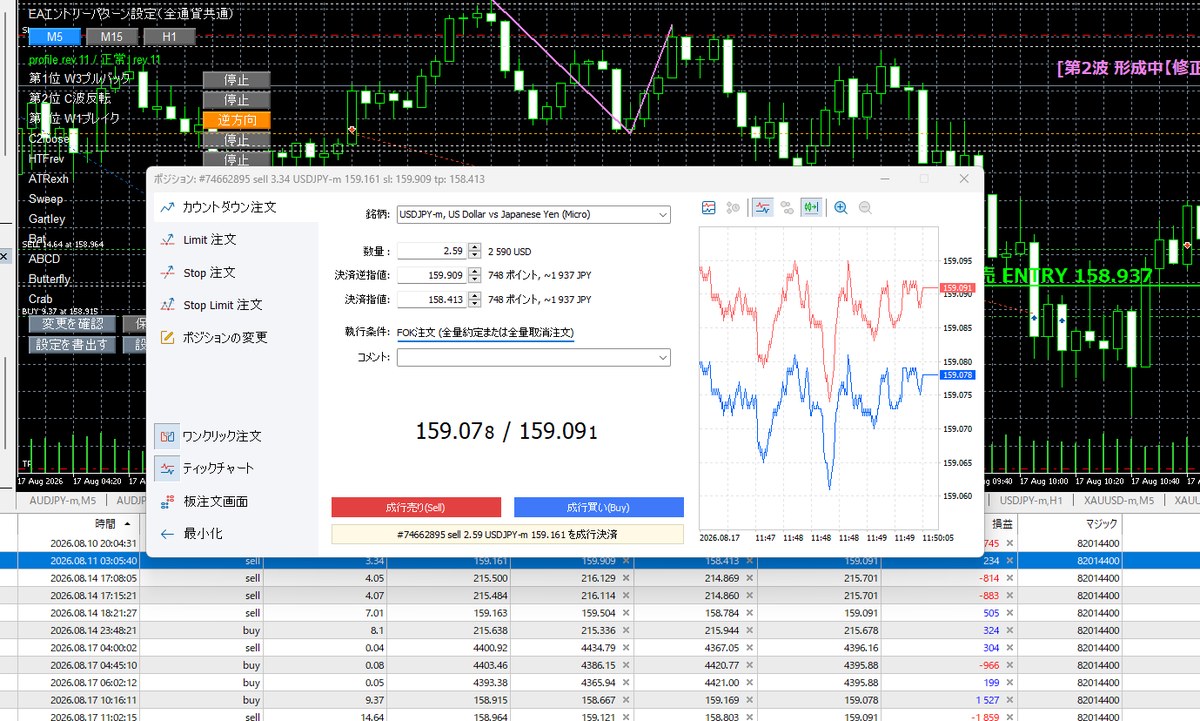Click 設定を書出す button
Viewport: 1200px width, 721px height.
[73, 345]
